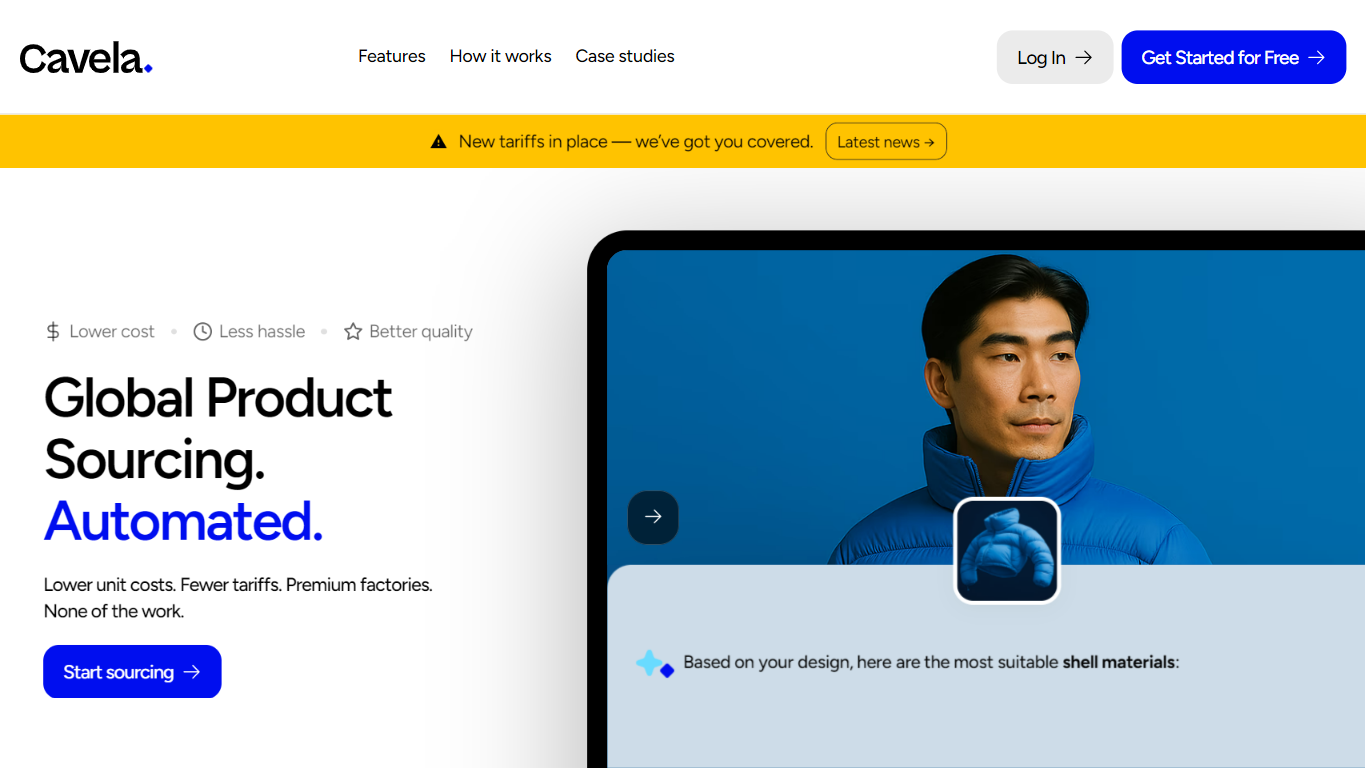Click the dollar sign Lower cost icon
This screenshot has height=768, width=1366.
point(53,331)
